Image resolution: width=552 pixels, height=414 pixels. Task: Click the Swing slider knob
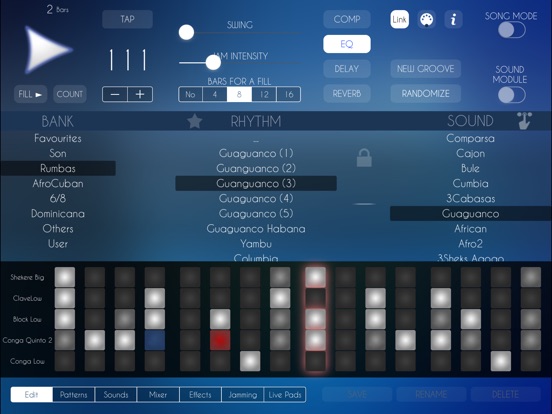click(186, 32)
